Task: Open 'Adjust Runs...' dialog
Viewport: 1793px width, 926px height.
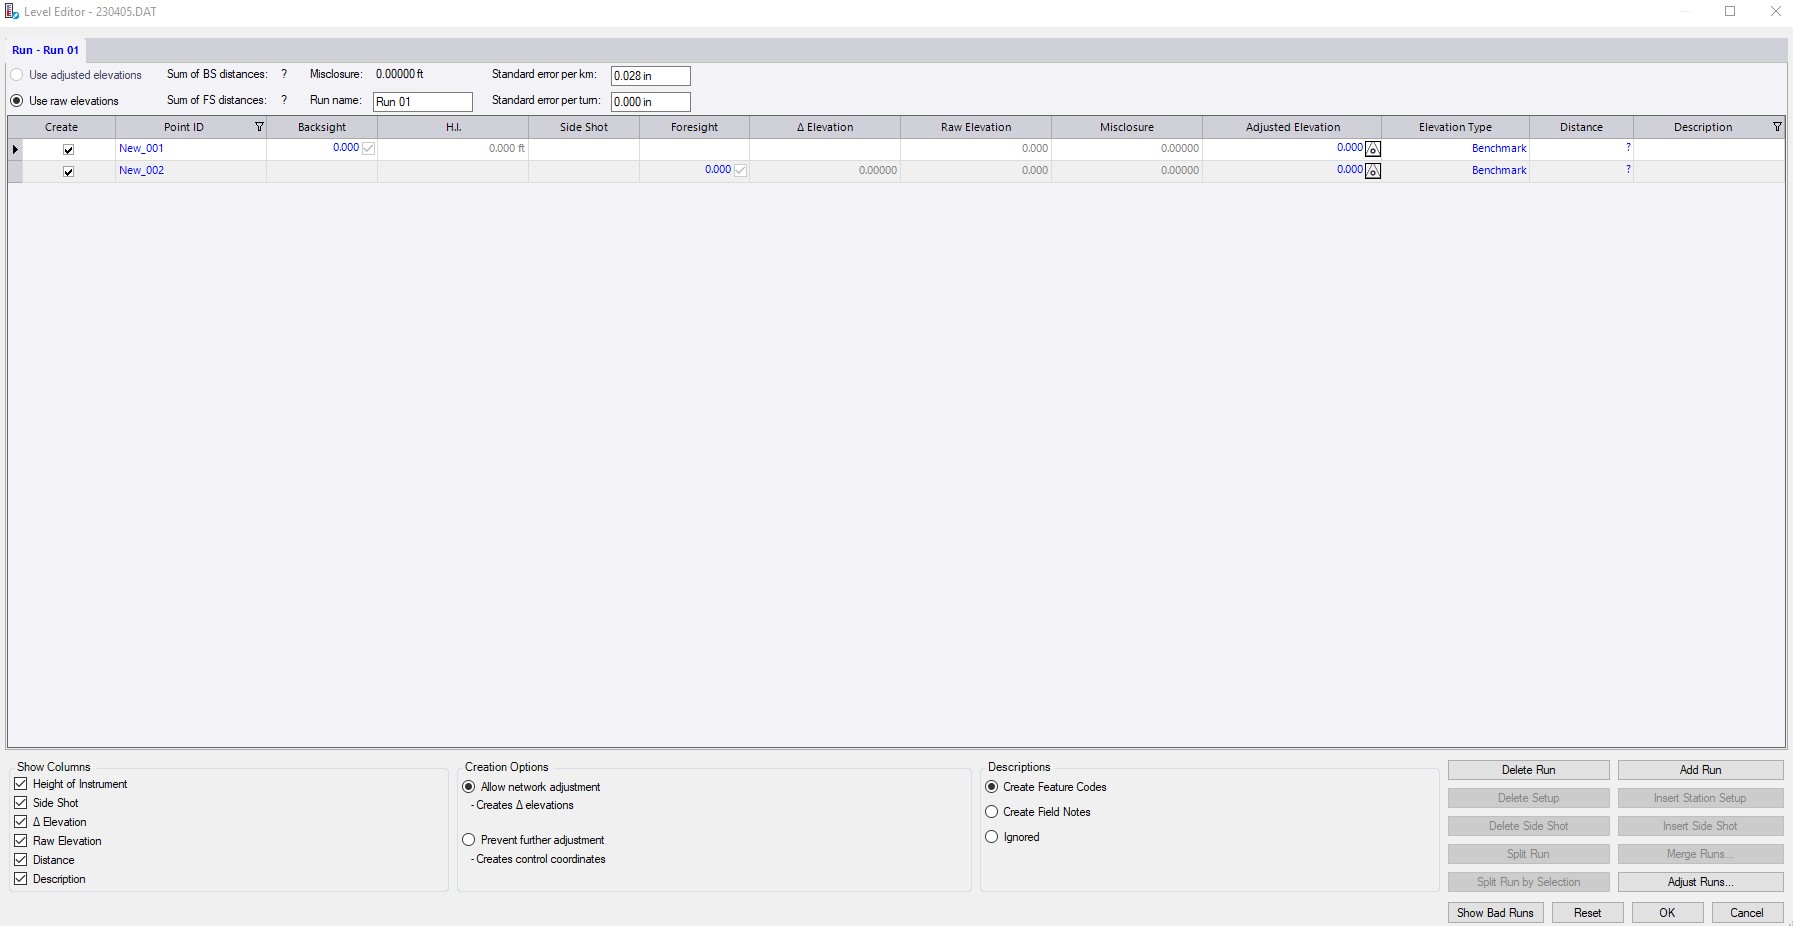Action: [1700, 882]
